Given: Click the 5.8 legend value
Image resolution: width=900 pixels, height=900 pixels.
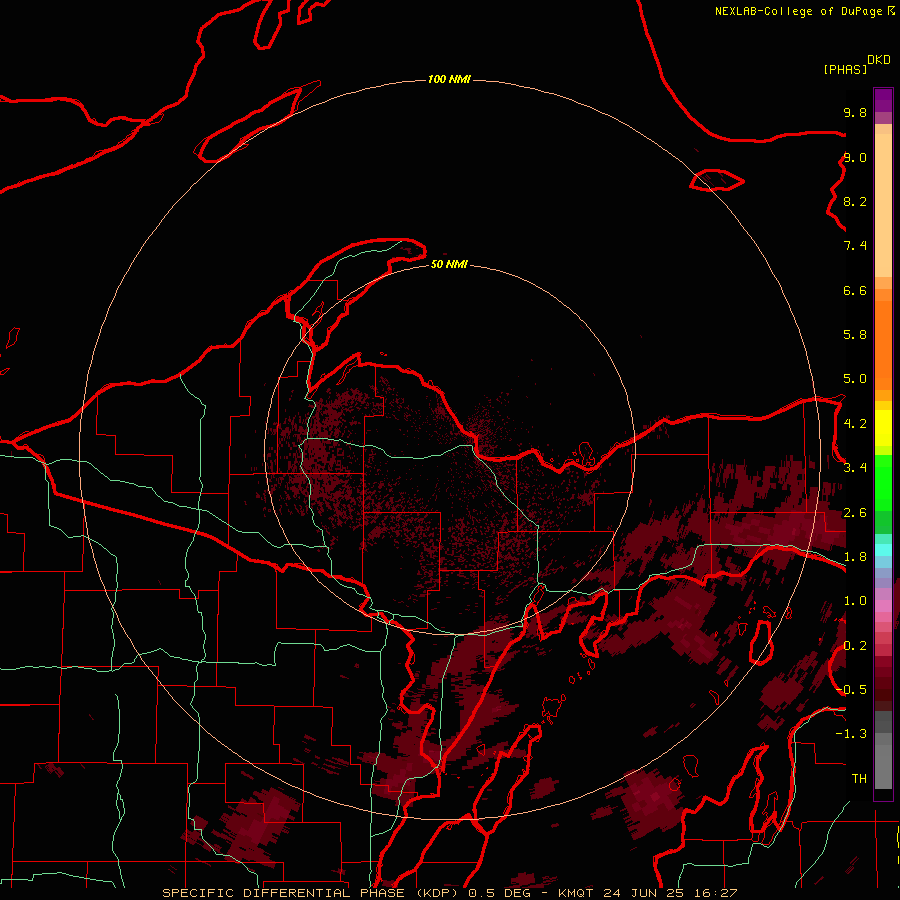Looking at the screenshot, I should pyautogui.click(x=855, y=335).
